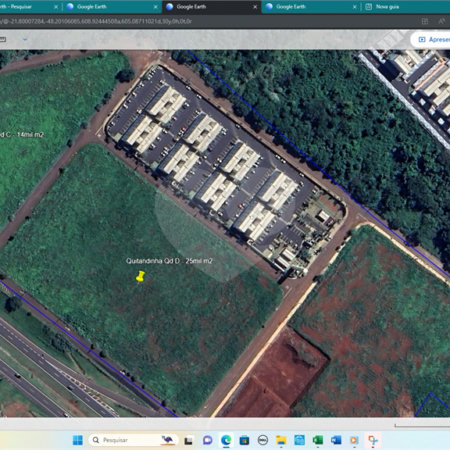Click the Quitandinha Qd D placemark label
The image size is (450, 450).
click(x=169, y=261)
